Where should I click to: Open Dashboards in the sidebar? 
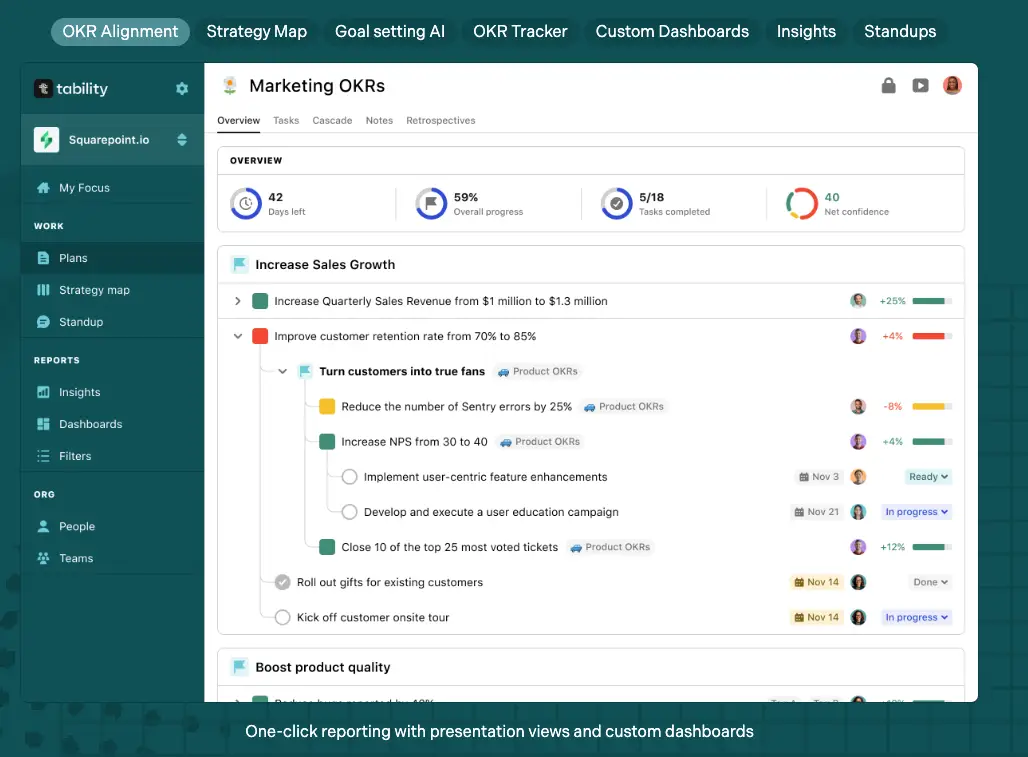(x=90, y=424)
